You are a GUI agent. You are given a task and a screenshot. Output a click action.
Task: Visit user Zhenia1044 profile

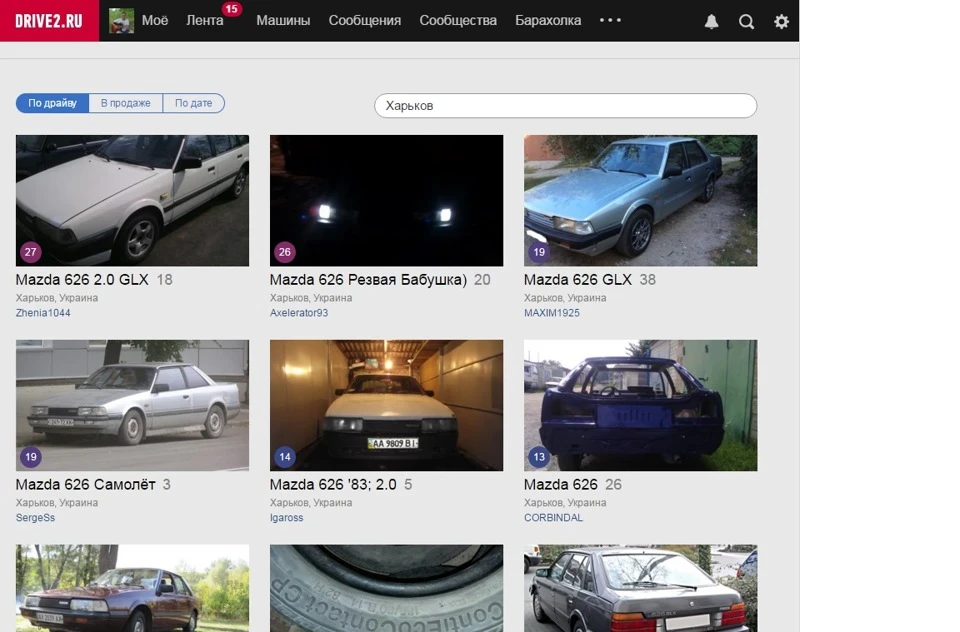click(x=43, y=313)
